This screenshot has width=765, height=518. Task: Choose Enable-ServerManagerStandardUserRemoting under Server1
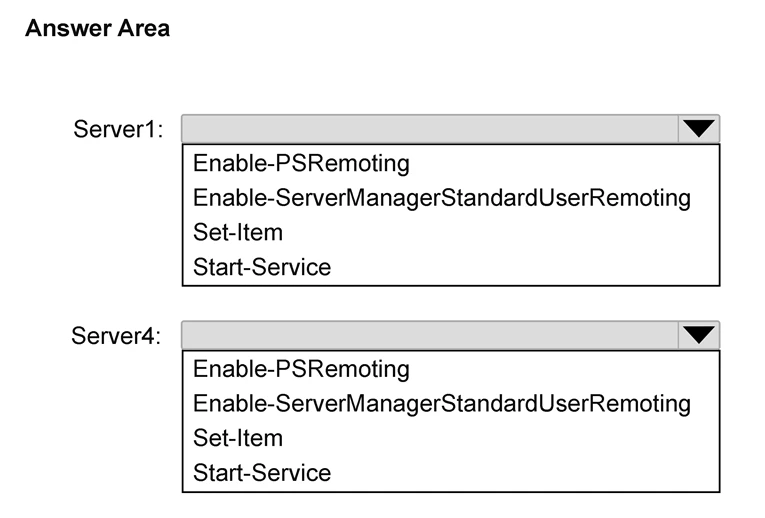coord(442,198)
